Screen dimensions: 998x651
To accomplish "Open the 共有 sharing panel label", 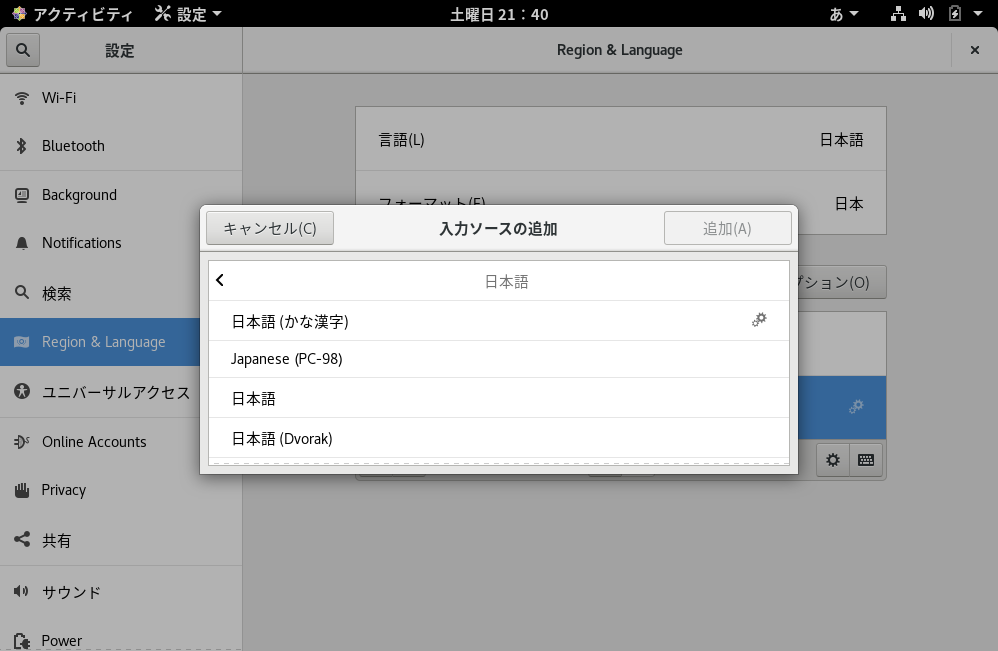I will coord(57,540).
